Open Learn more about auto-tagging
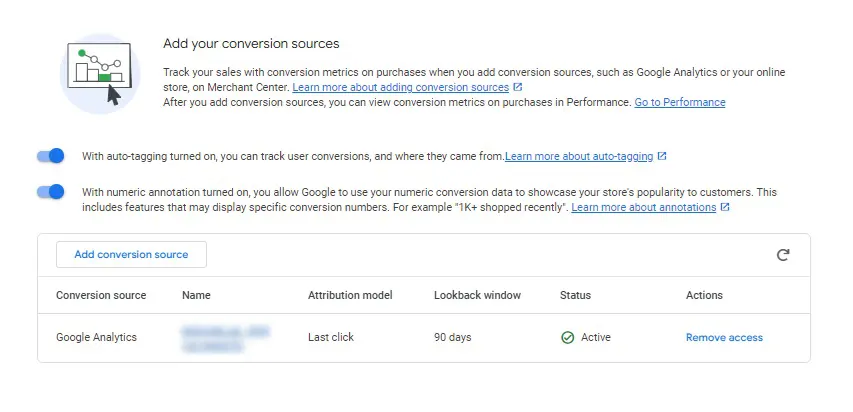Image resolution: width=853 pixels, height=412 pixels. (x=579, y=156)
